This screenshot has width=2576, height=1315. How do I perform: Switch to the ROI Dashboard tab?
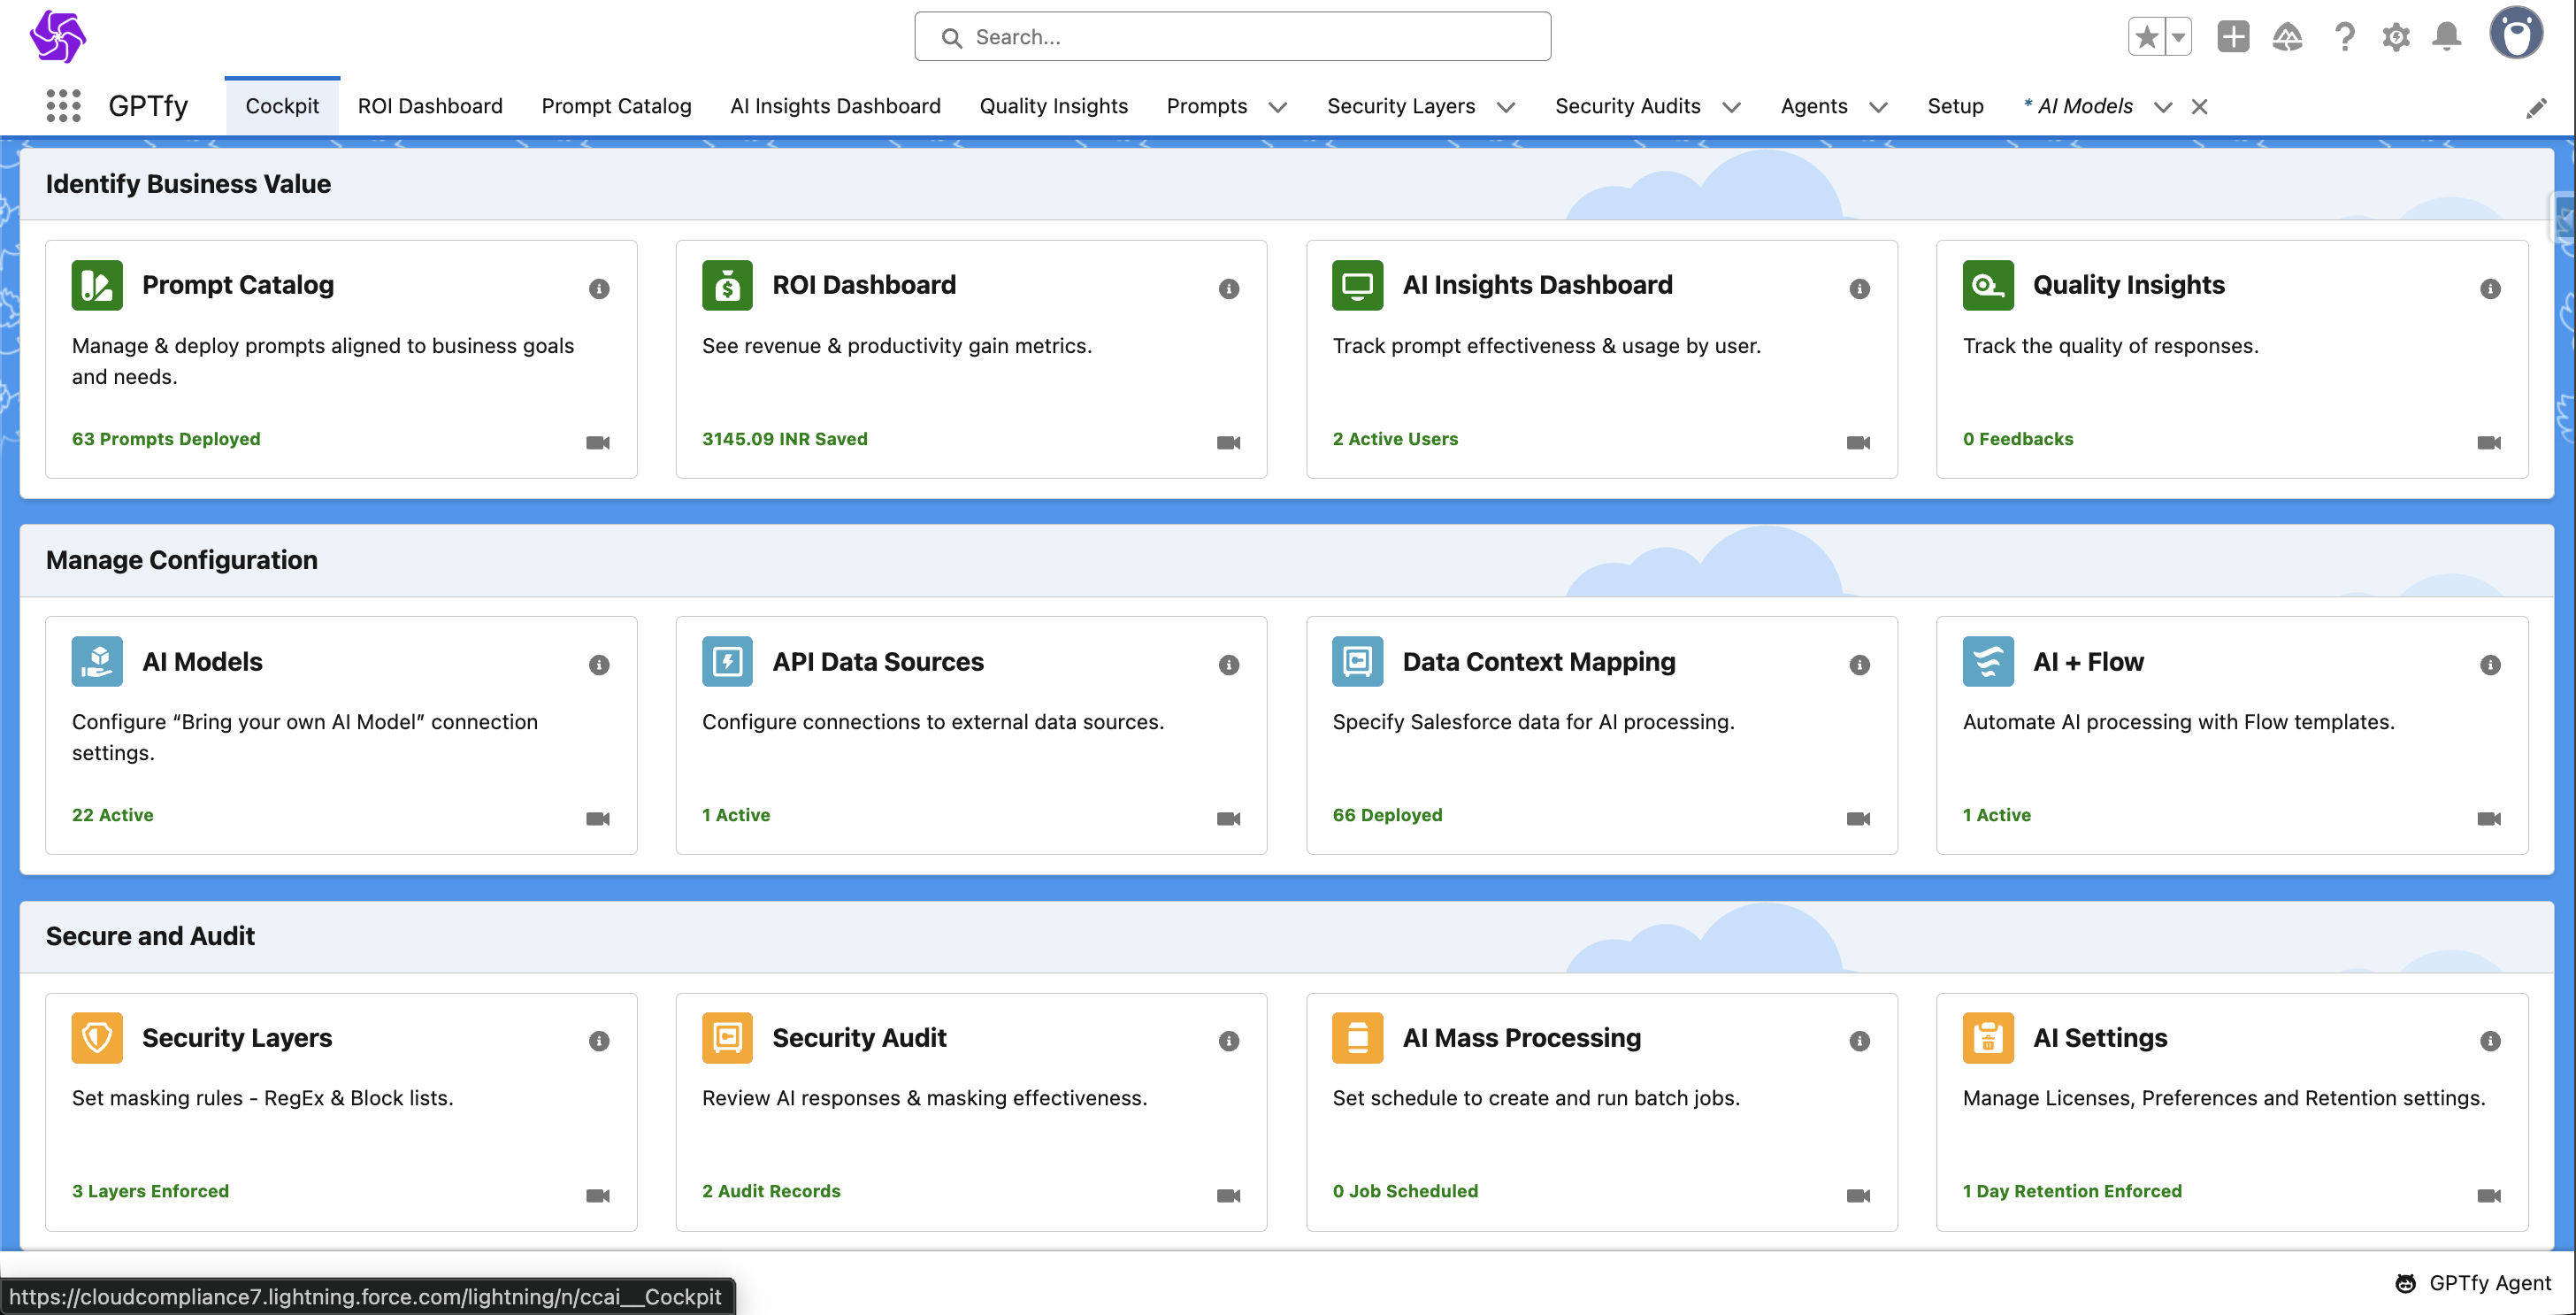[x=430, y=106]
